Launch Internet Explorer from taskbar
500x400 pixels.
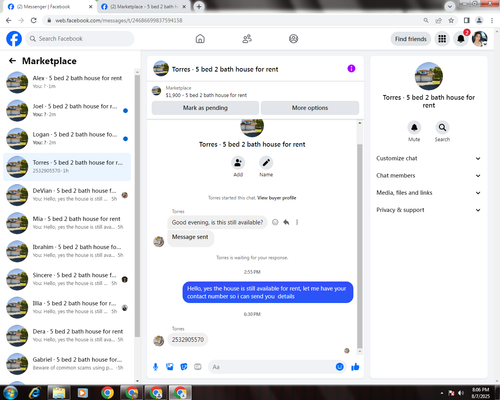(34, 393)
